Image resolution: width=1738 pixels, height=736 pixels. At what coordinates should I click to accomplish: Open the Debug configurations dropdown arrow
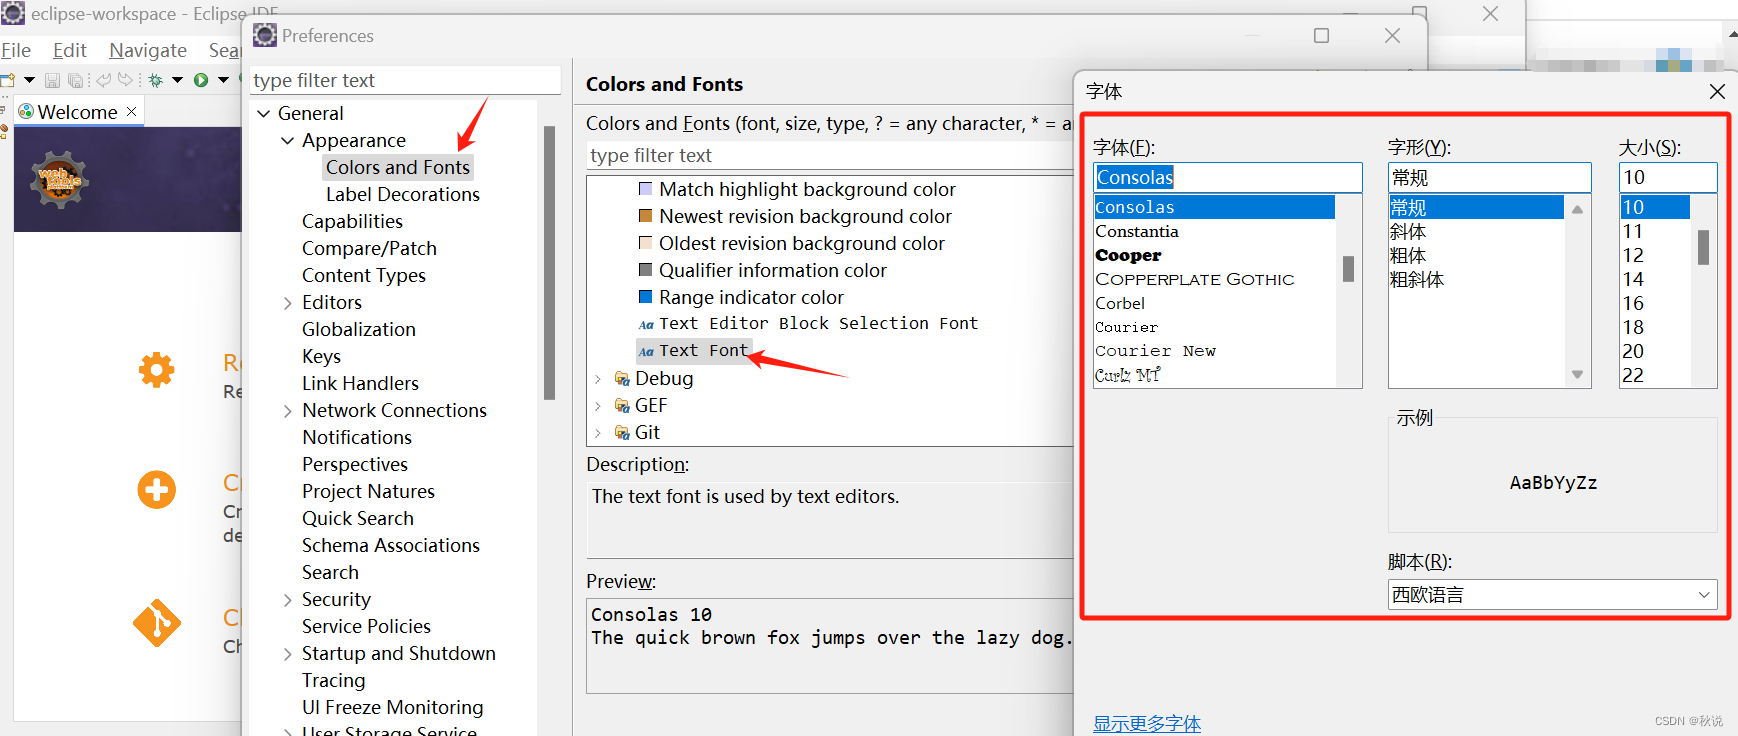tap(177, 80)
